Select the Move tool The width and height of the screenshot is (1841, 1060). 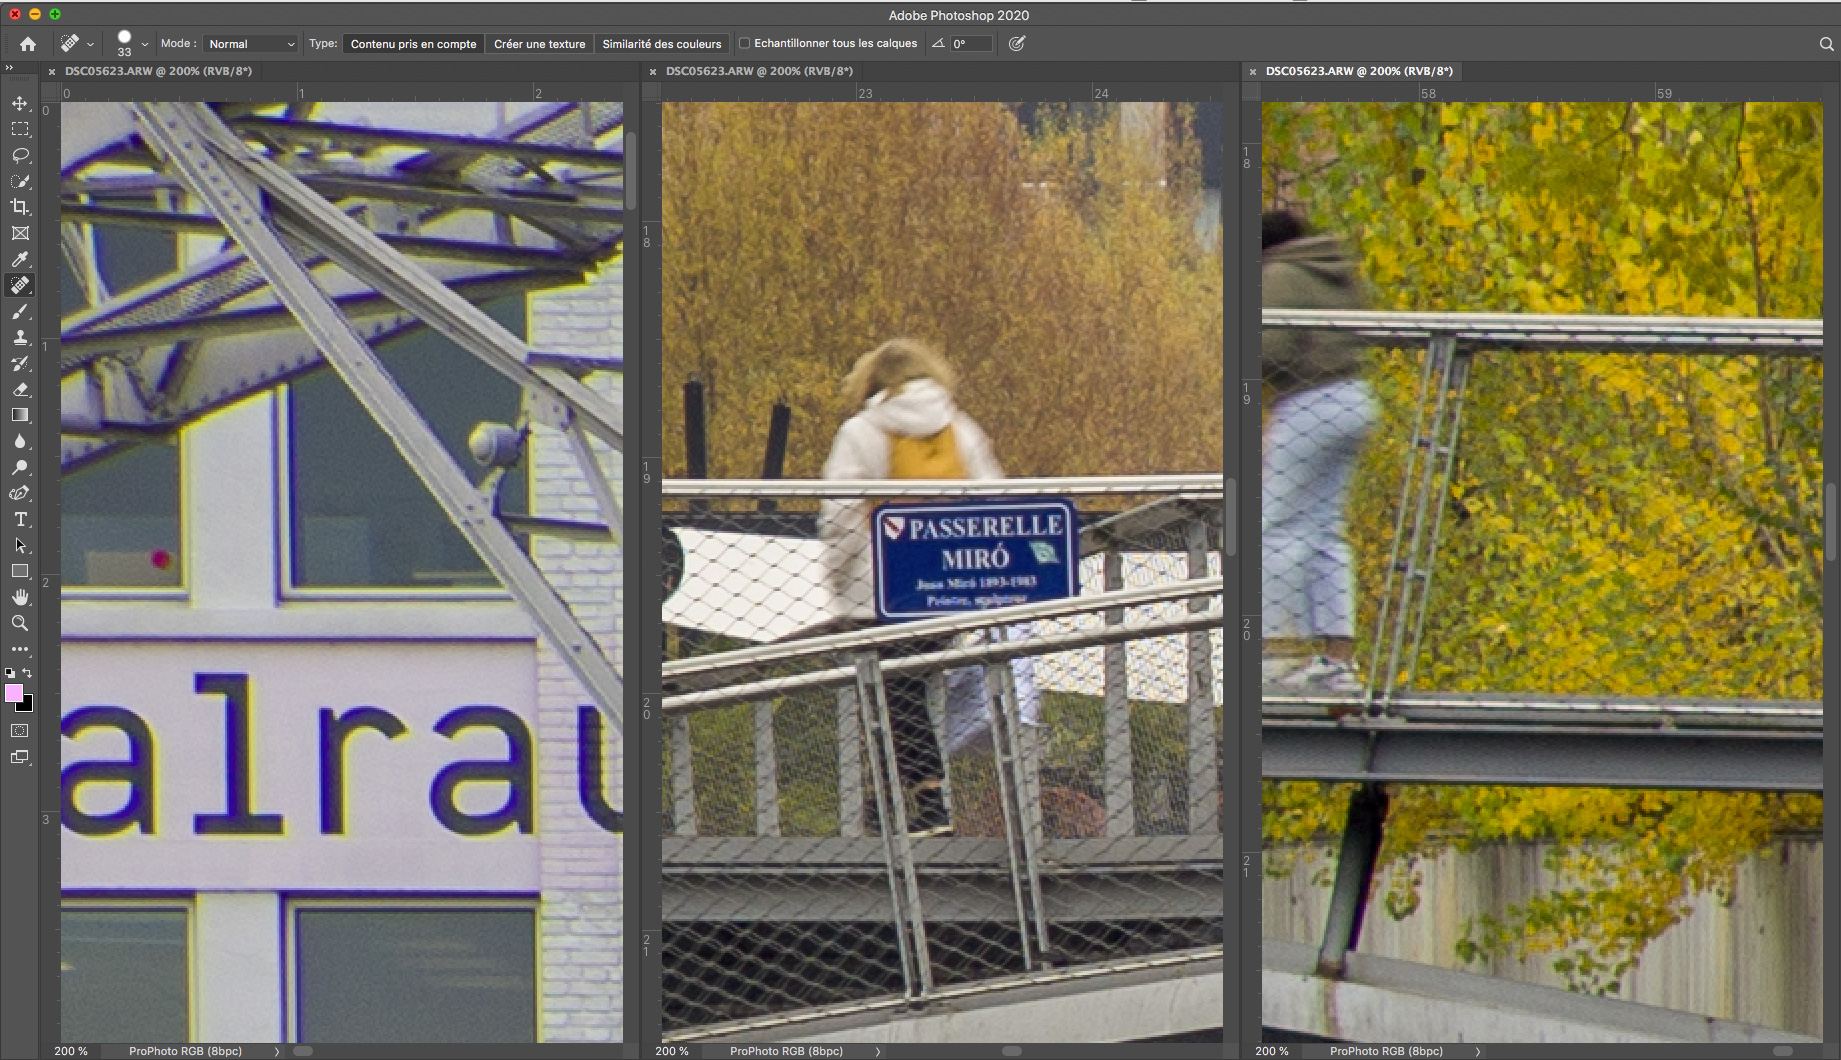(20, 103)
